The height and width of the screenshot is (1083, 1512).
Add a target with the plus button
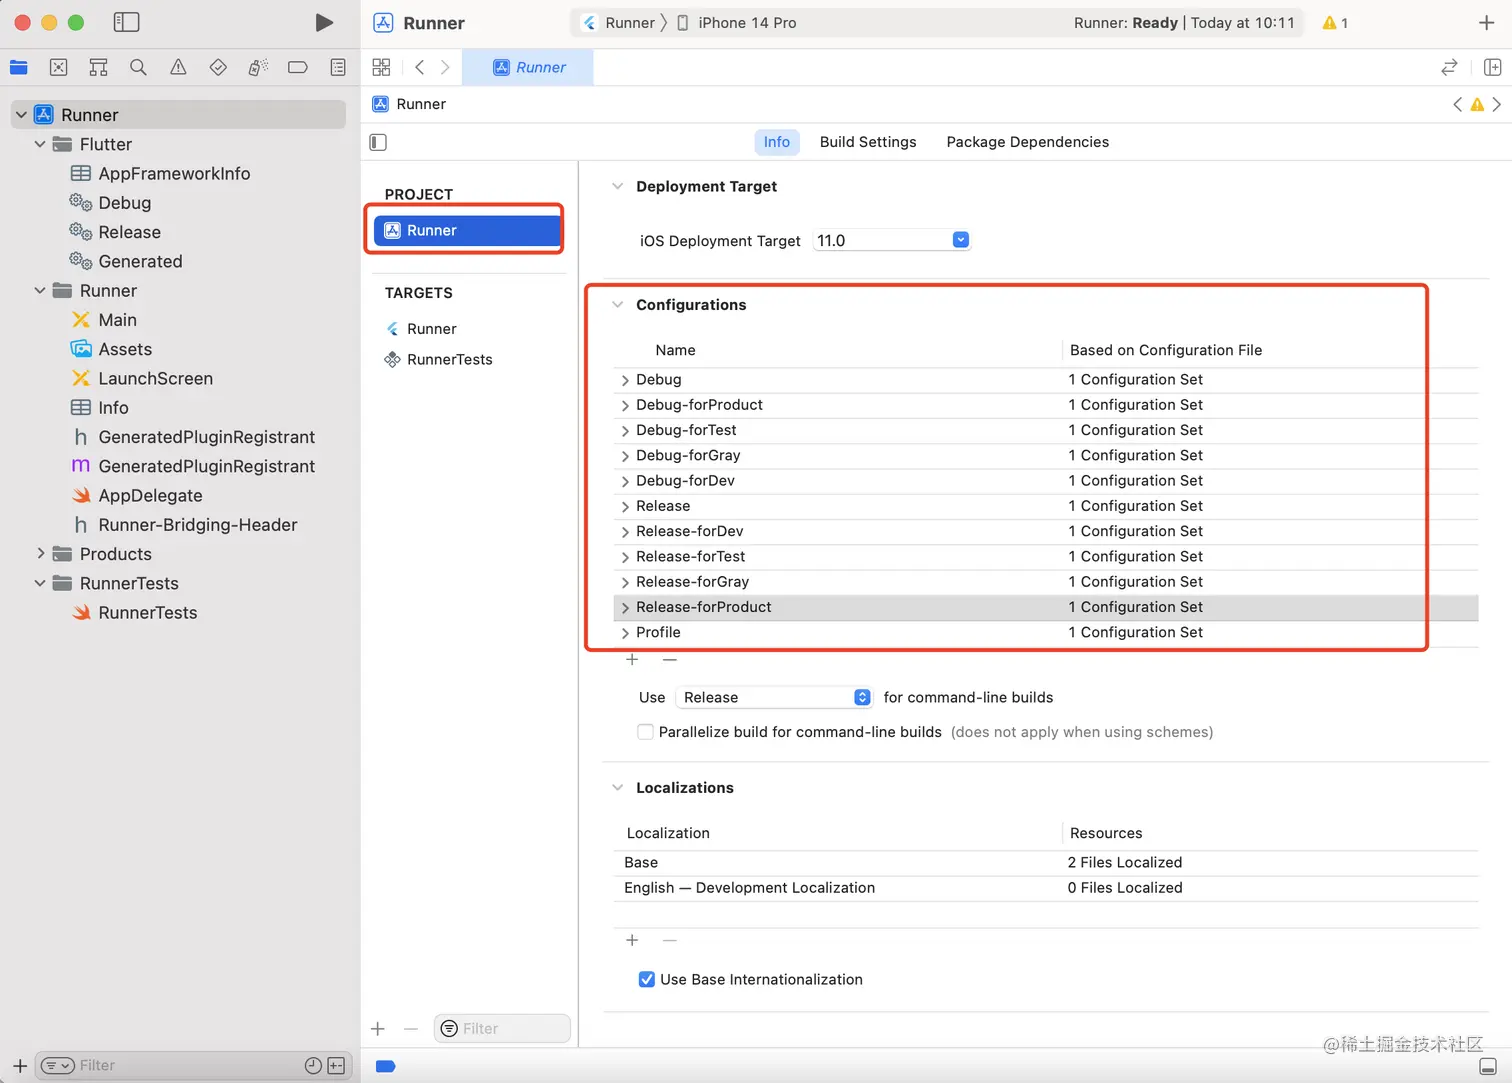tap(378, 1028)
